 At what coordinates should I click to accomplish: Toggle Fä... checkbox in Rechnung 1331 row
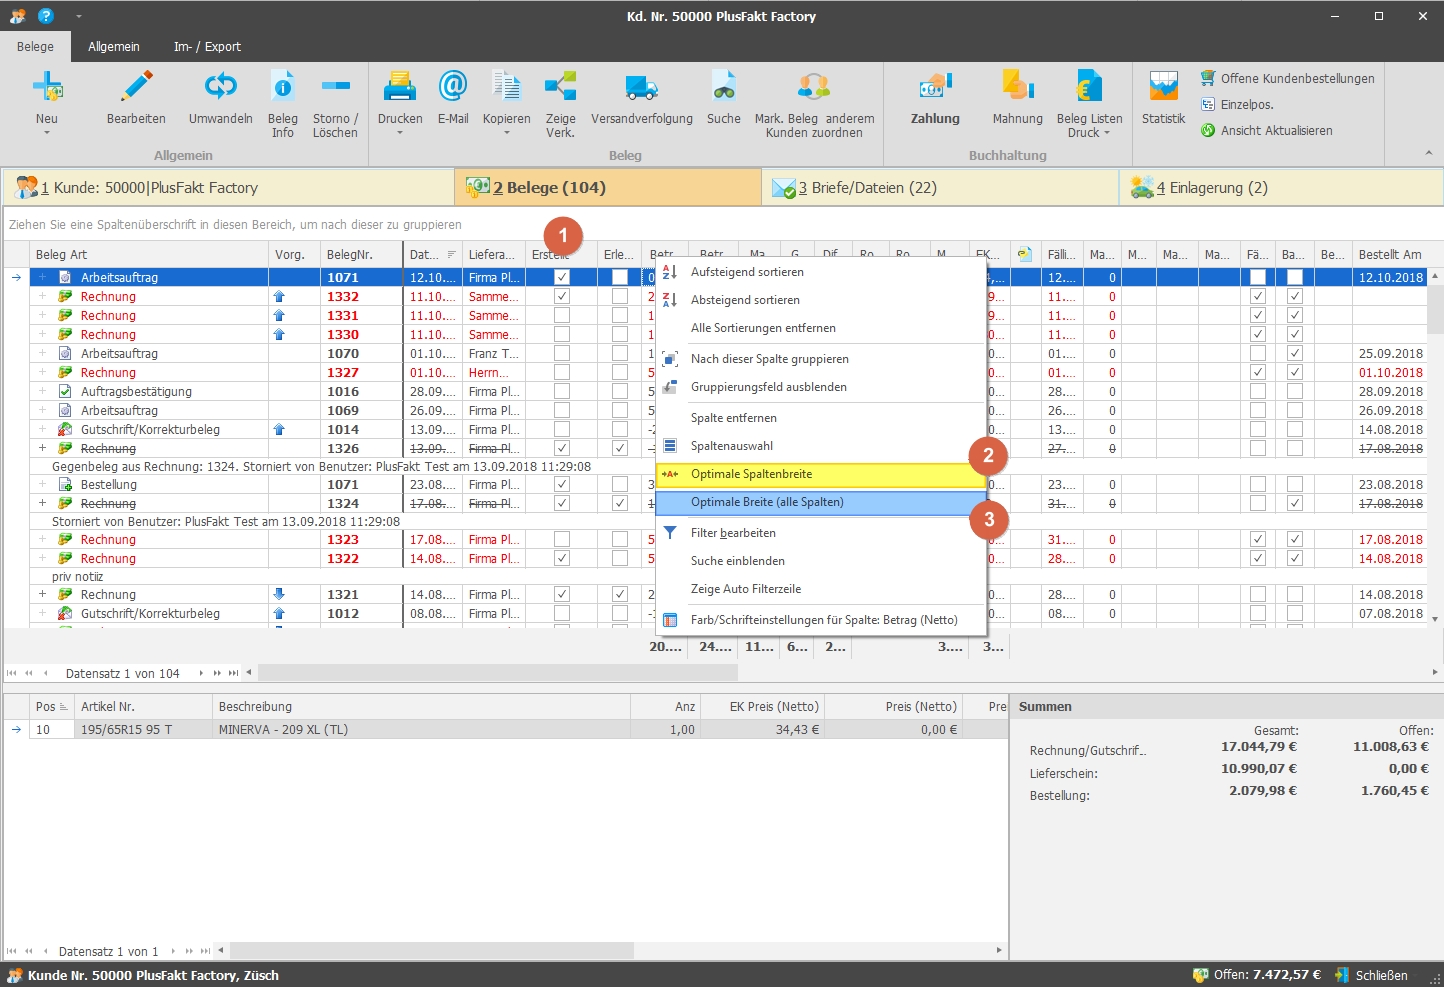[x=1258, y=315]
